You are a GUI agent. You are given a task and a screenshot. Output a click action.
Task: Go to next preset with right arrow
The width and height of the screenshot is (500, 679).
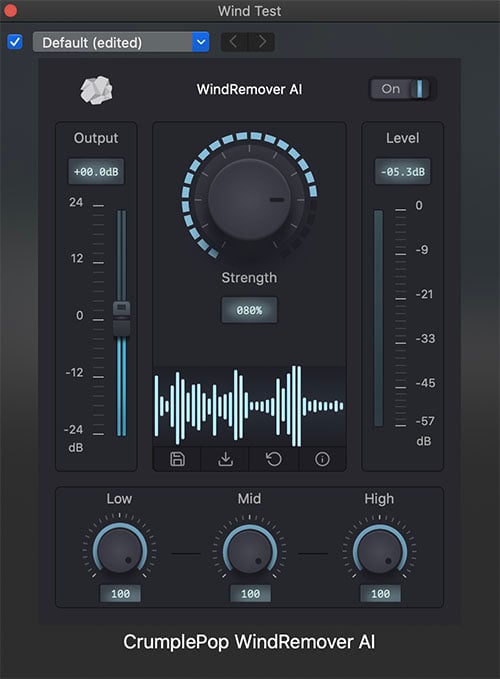coord(261,42)
